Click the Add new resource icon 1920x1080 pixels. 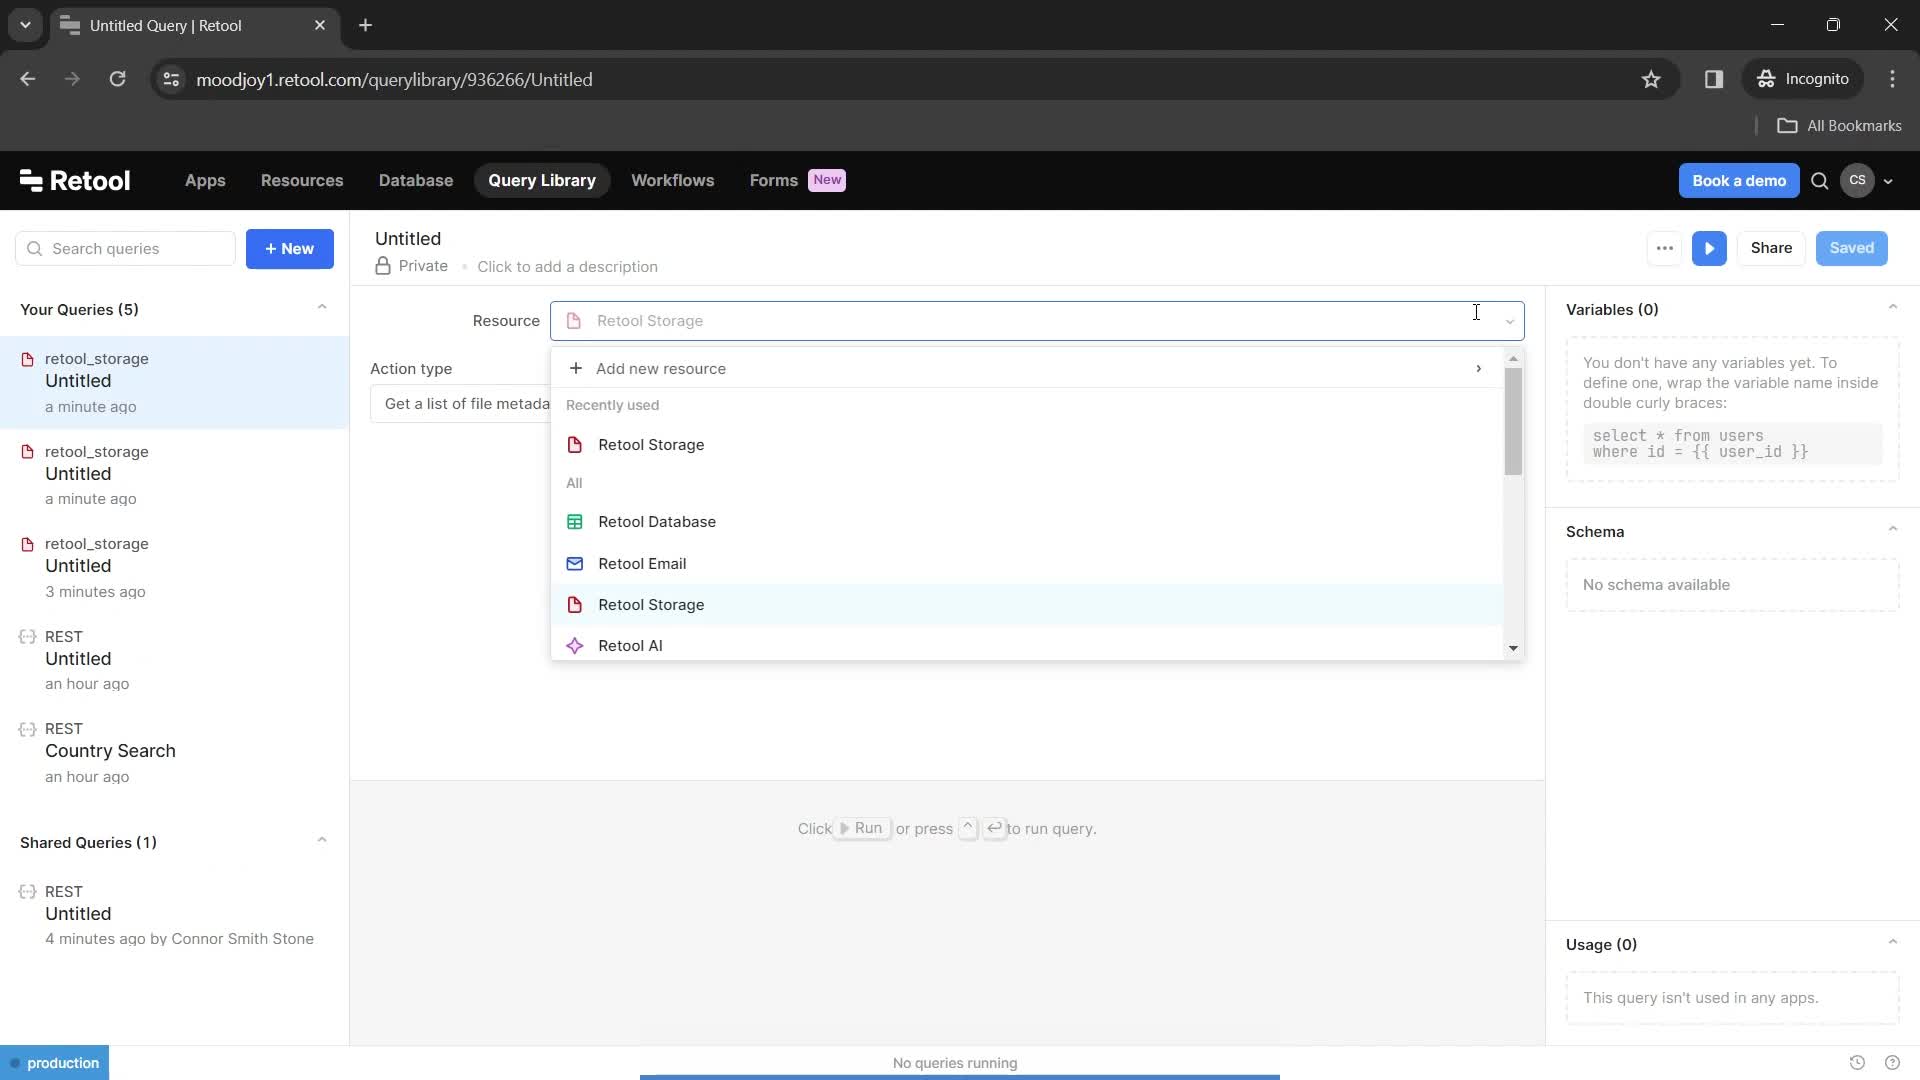[576, 368]
